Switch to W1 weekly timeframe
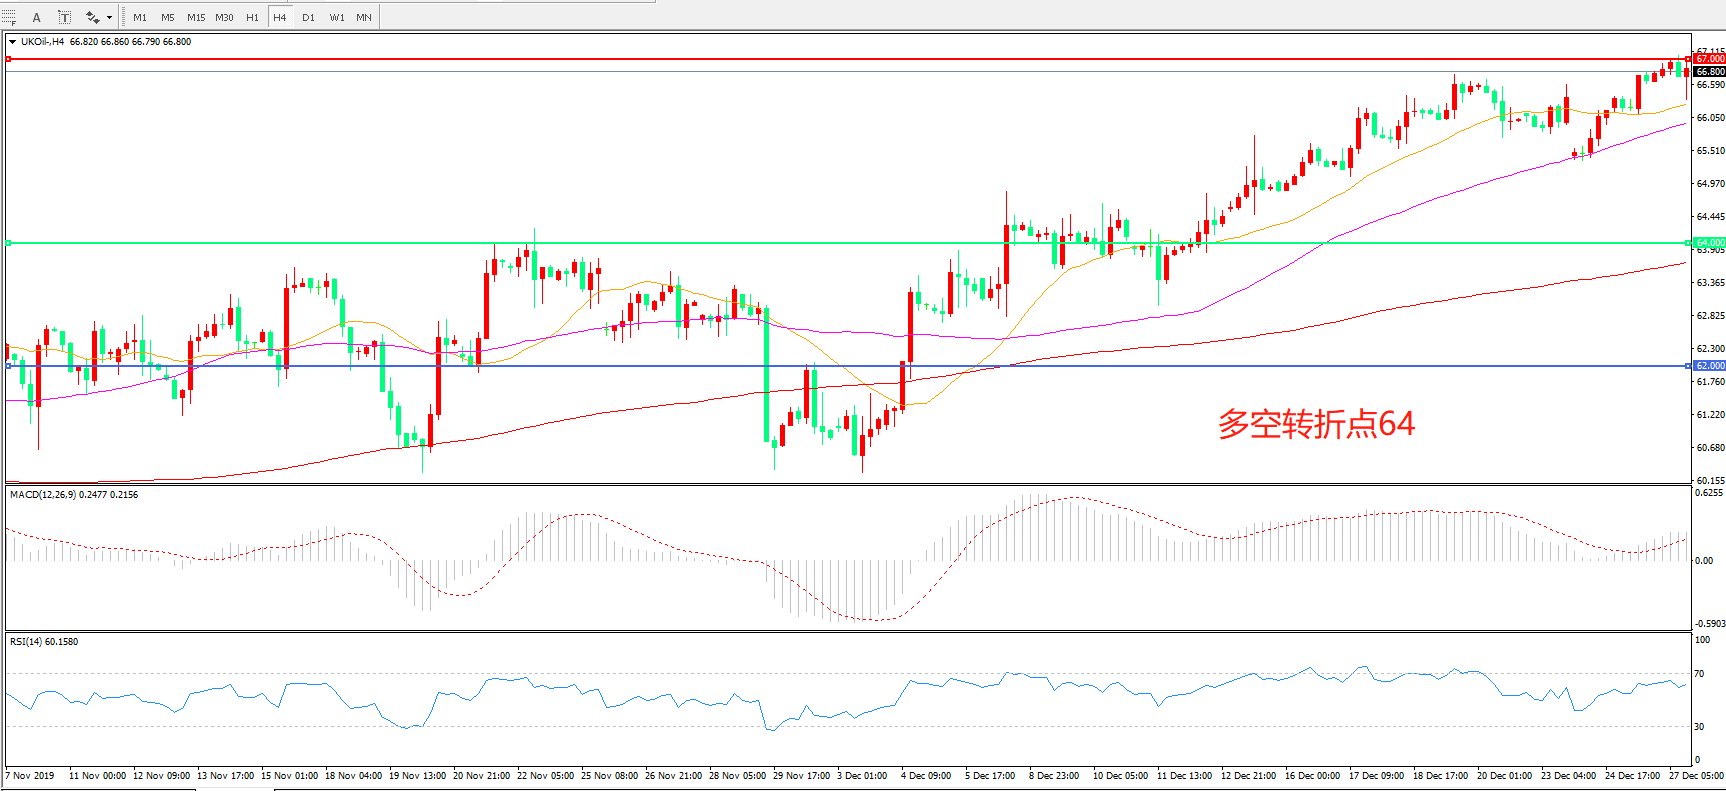The width and height of the screenshot is (1726, 791). pos(336,17)
